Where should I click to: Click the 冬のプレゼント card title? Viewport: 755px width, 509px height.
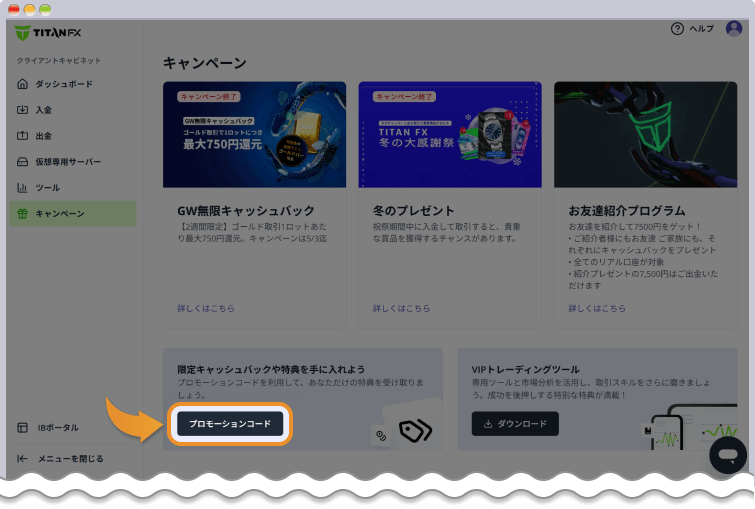coord(414,211)
